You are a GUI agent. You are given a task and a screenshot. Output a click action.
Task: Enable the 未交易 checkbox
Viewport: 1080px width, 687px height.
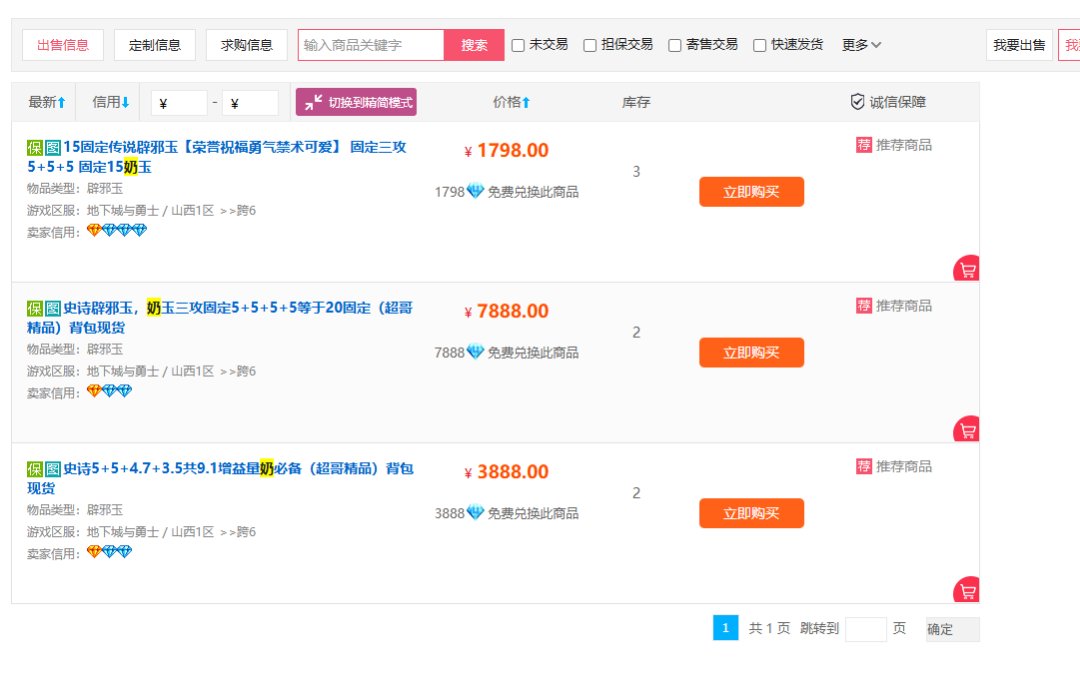coord(518,45)
